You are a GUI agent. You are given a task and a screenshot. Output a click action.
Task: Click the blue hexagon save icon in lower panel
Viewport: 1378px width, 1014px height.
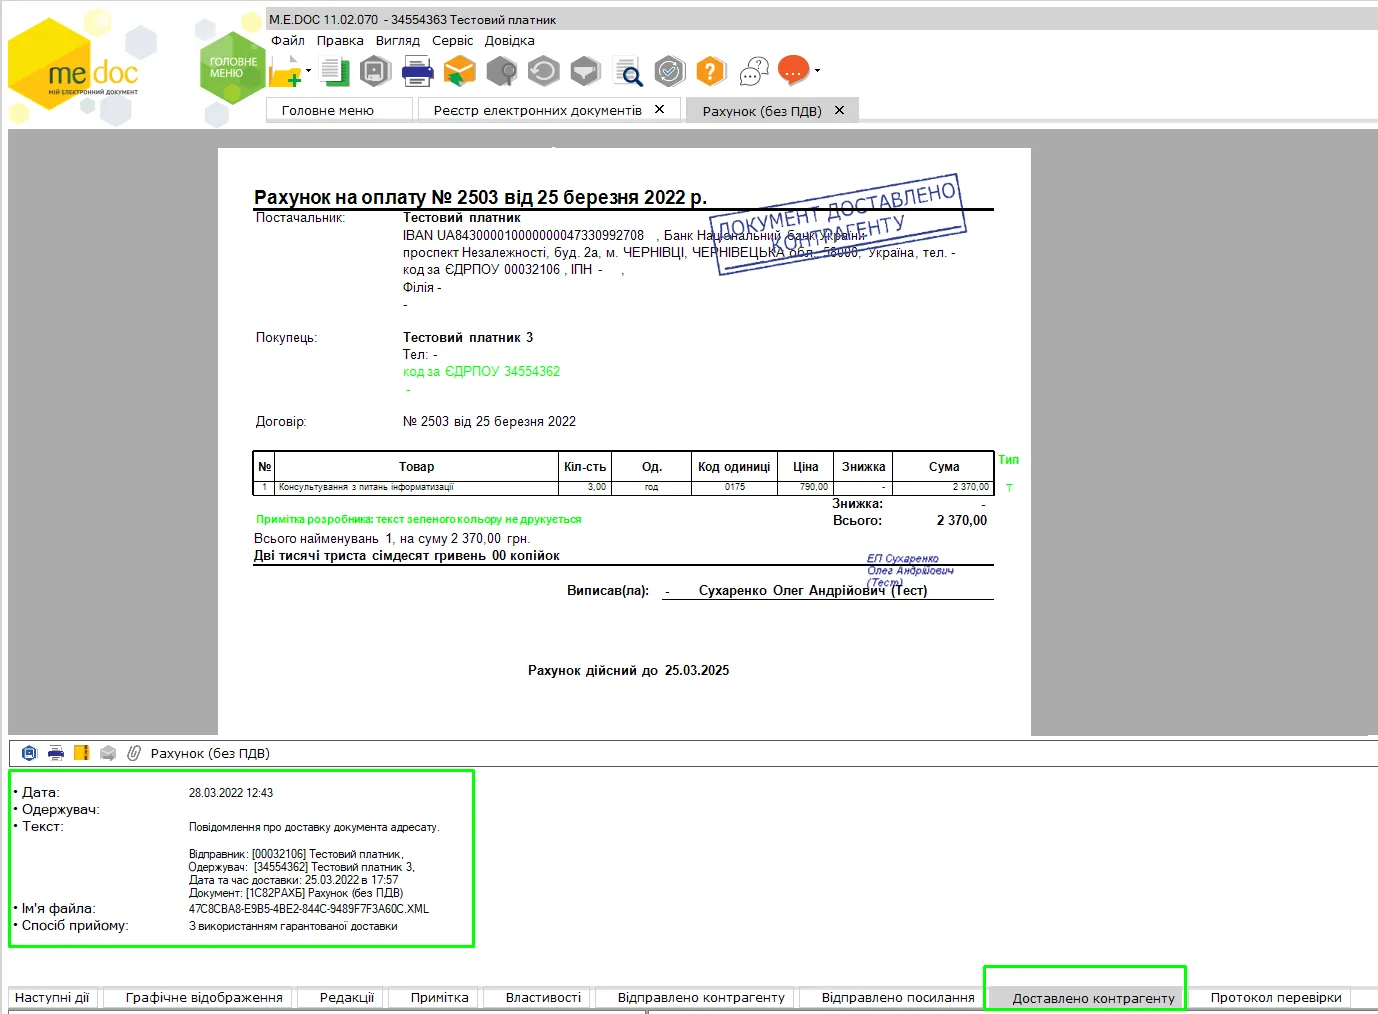coord(29,753)
